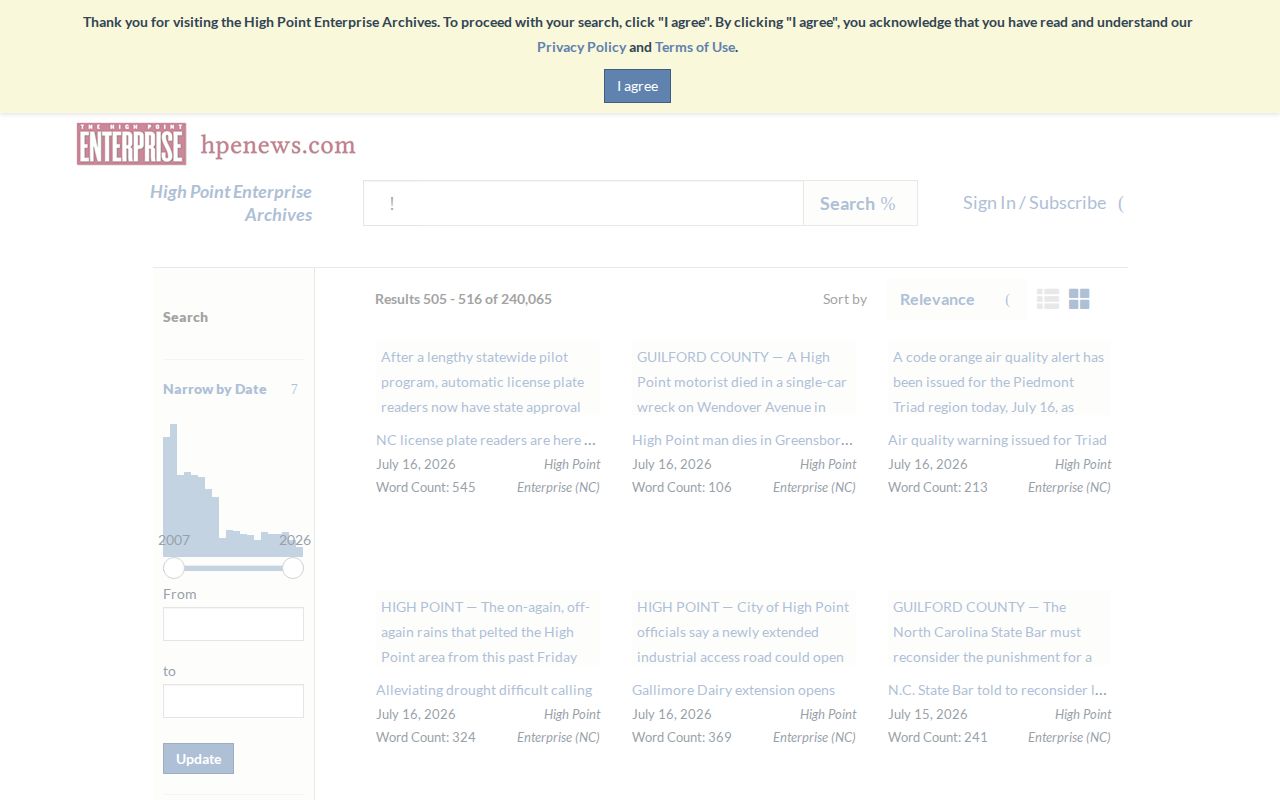Click the I agree button
Screen dimensions: 1280x800
pyautogui.click(x=637, y=86)
